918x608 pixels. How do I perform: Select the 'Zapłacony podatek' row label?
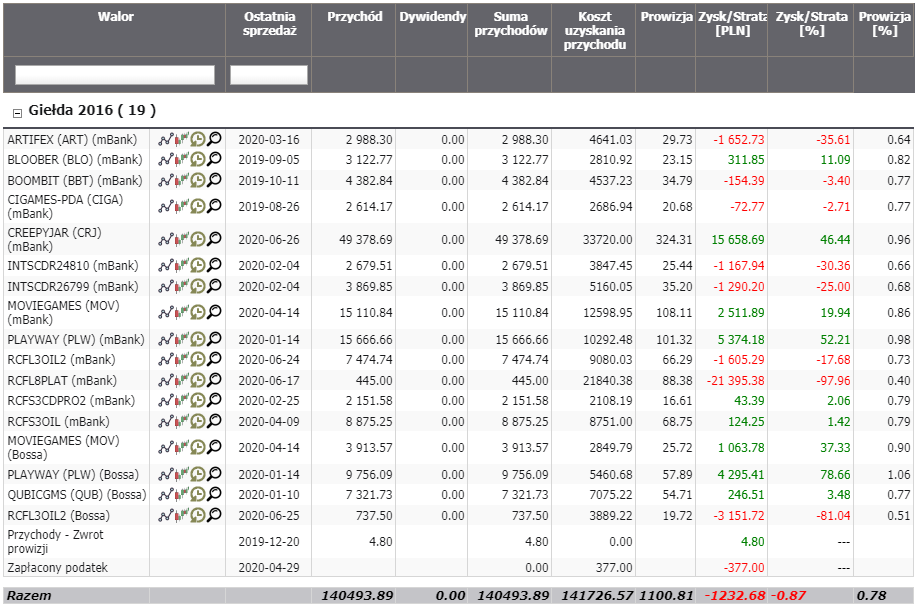pos(57,567)
